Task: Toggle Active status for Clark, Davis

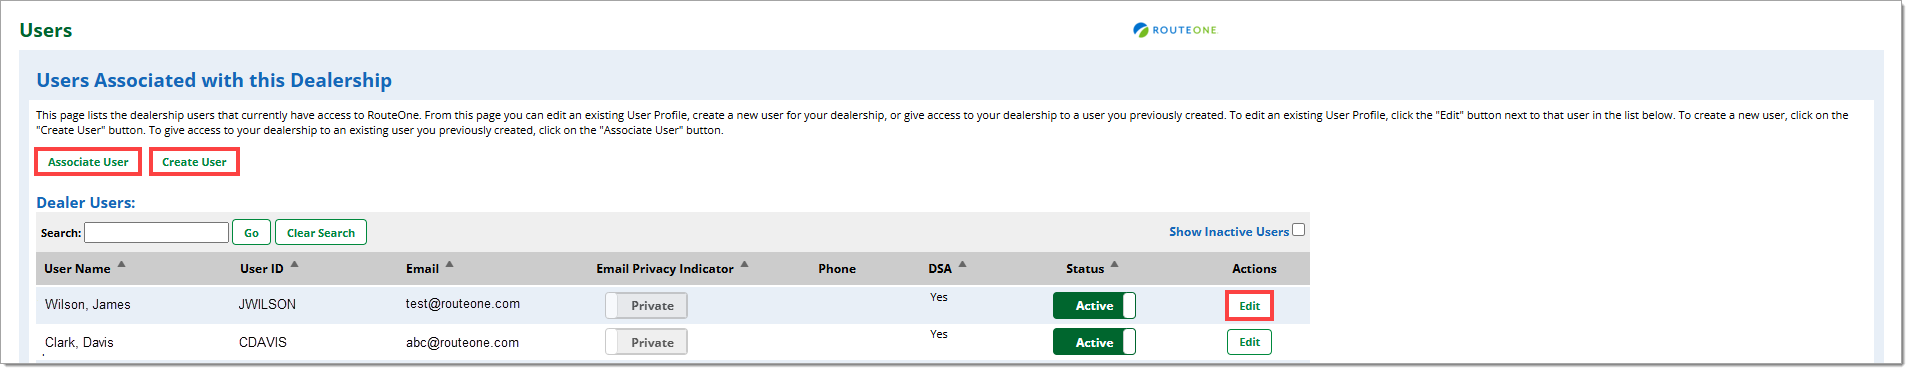Action: pos(1094,342)
